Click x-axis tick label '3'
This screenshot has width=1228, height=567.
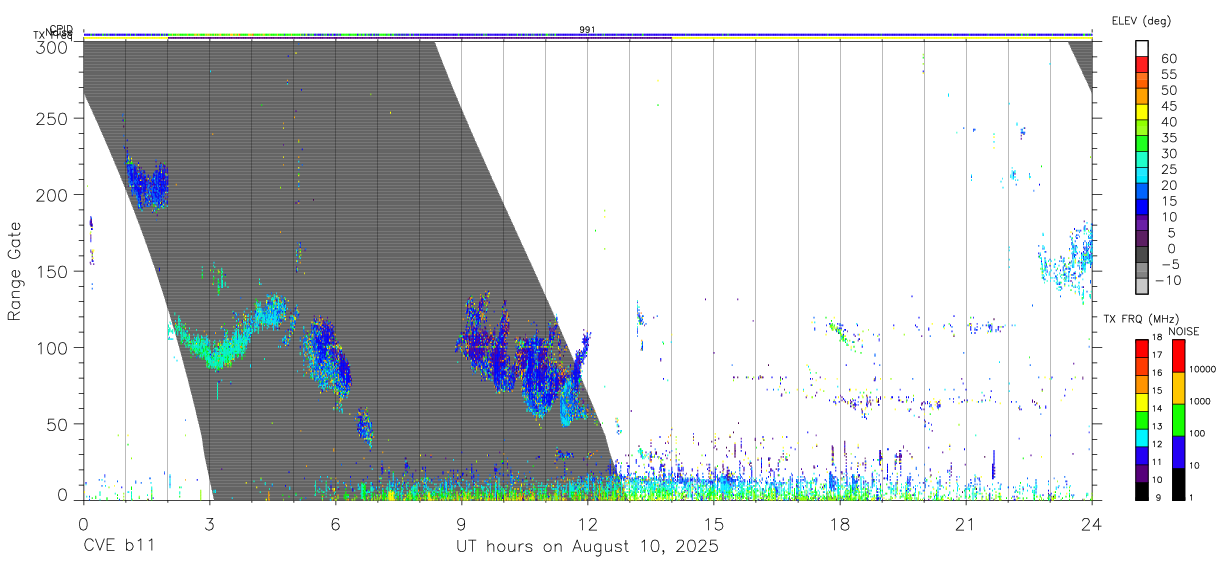point(209,524)
